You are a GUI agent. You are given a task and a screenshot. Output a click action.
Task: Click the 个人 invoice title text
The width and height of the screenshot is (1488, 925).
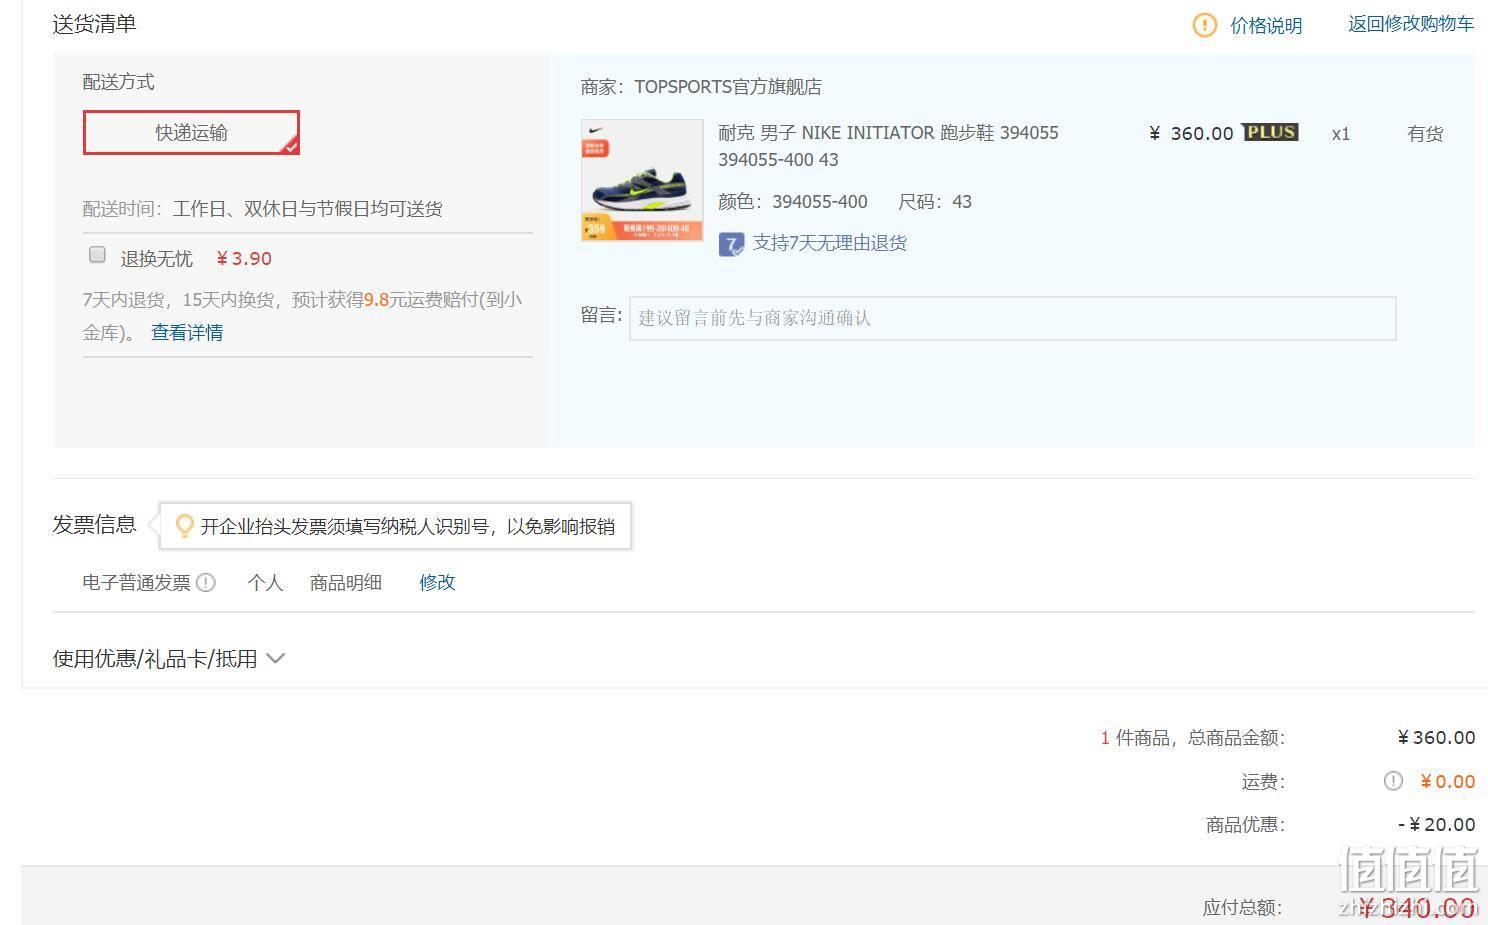pyautogui.click(x=266, y=582)
